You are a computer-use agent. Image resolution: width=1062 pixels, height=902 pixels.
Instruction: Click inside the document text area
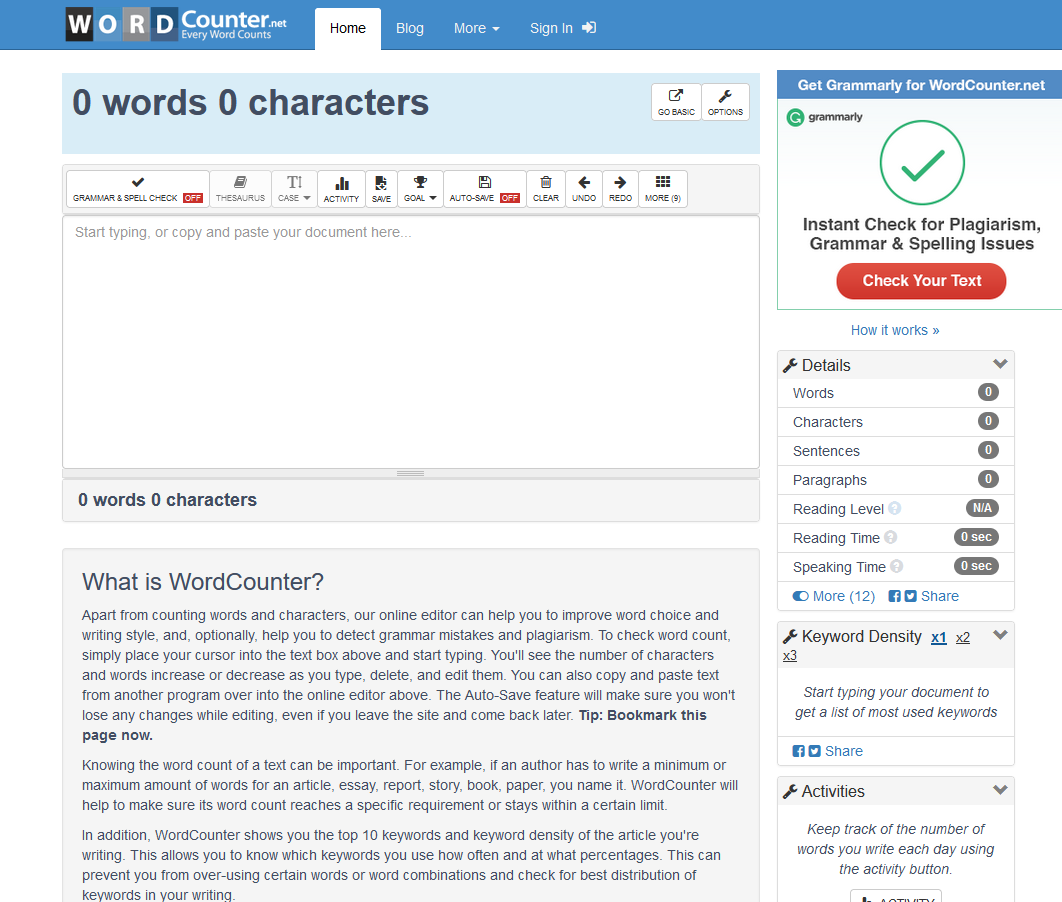point(410,342)
